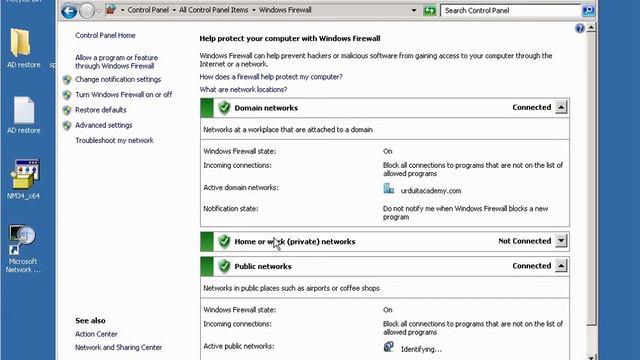The image size is (640, 360).
Task: Click shield icon beside Advanced settings
Action: (x=67, y=125)
